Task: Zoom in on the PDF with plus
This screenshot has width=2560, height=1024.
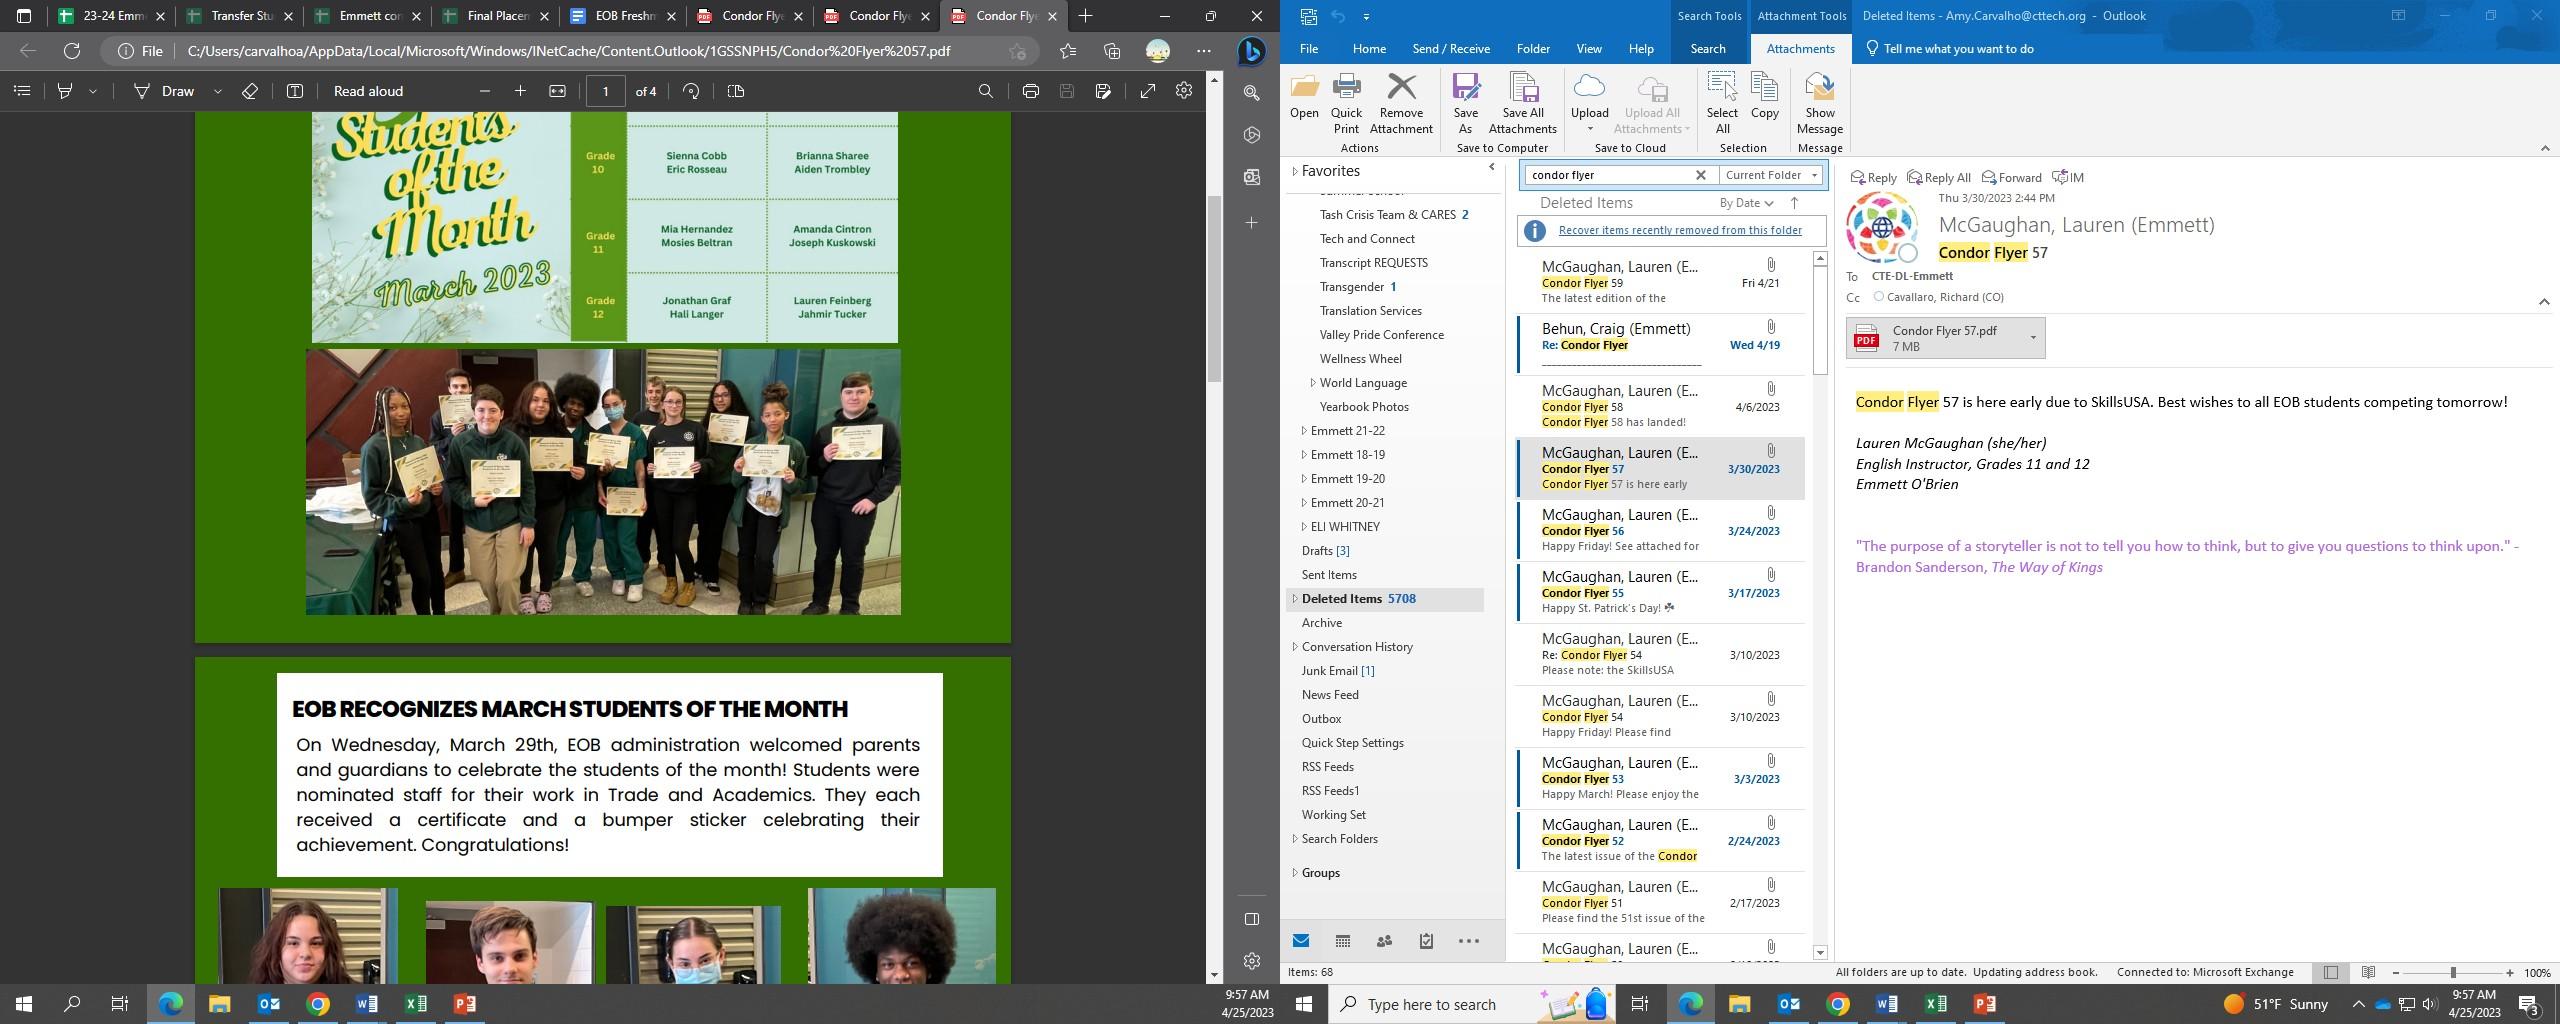Action: pyautogui.click(x=520, y=91)
